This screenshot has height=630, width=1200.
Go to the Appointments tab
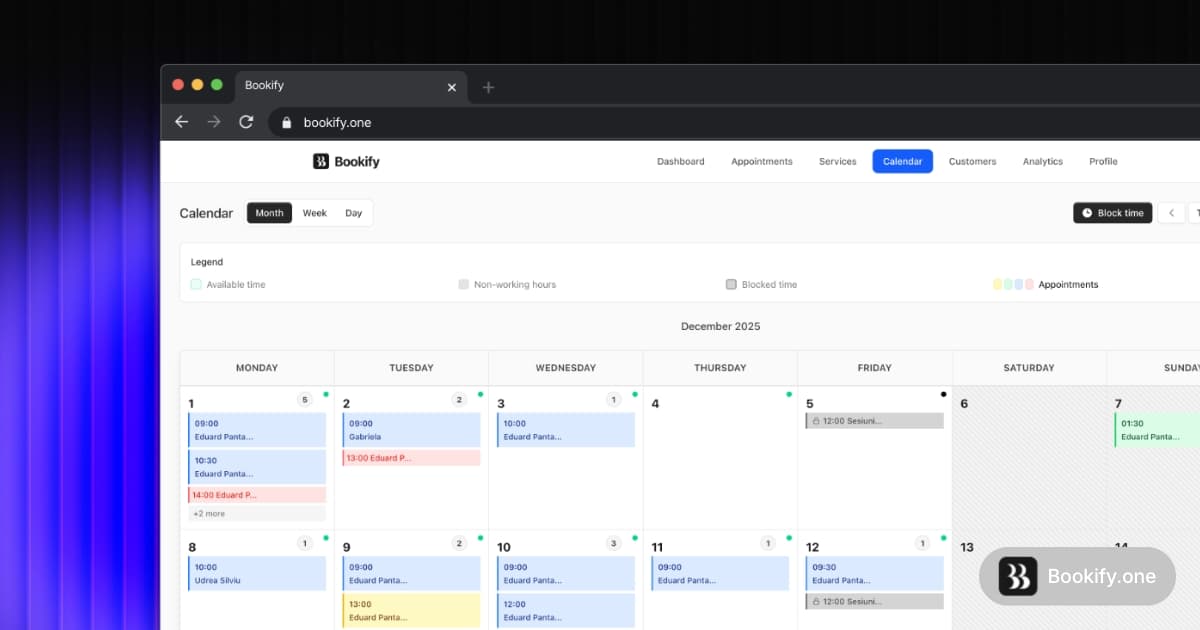click(761, 161)
